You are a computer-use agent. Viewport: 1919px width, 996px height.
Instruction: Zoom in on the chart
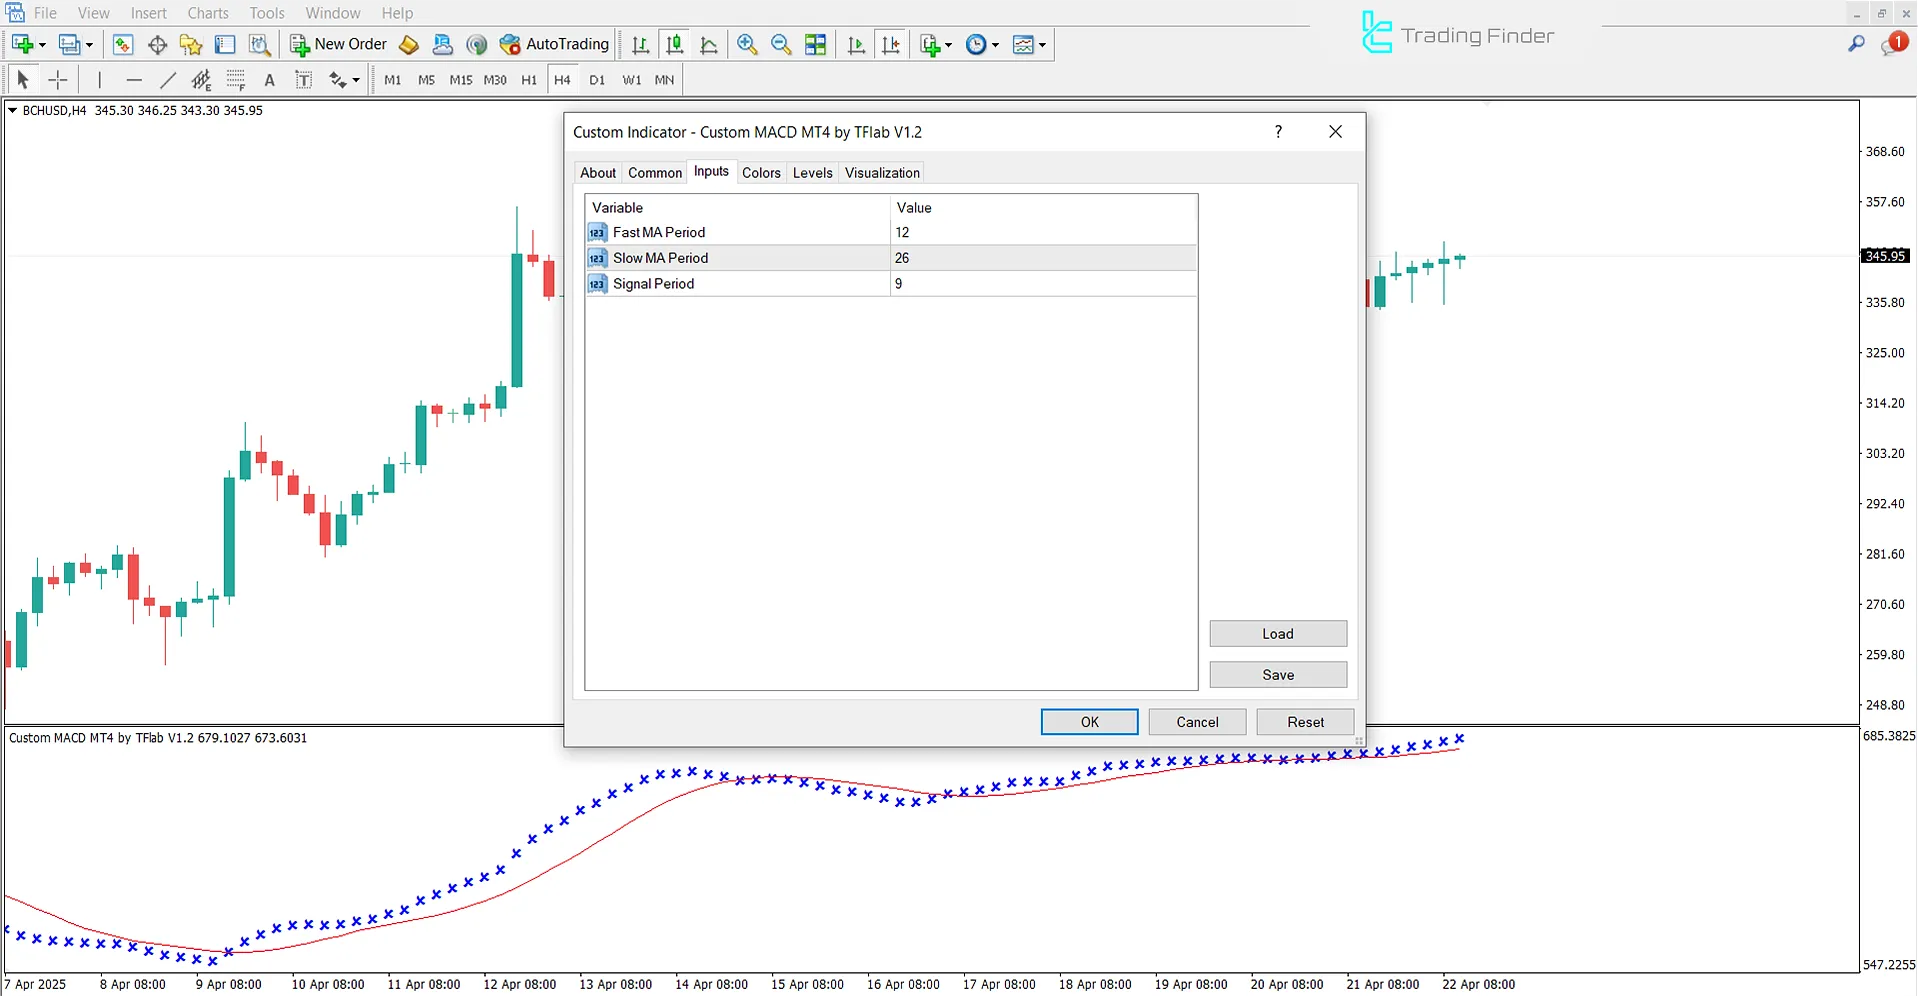point(746,44)
